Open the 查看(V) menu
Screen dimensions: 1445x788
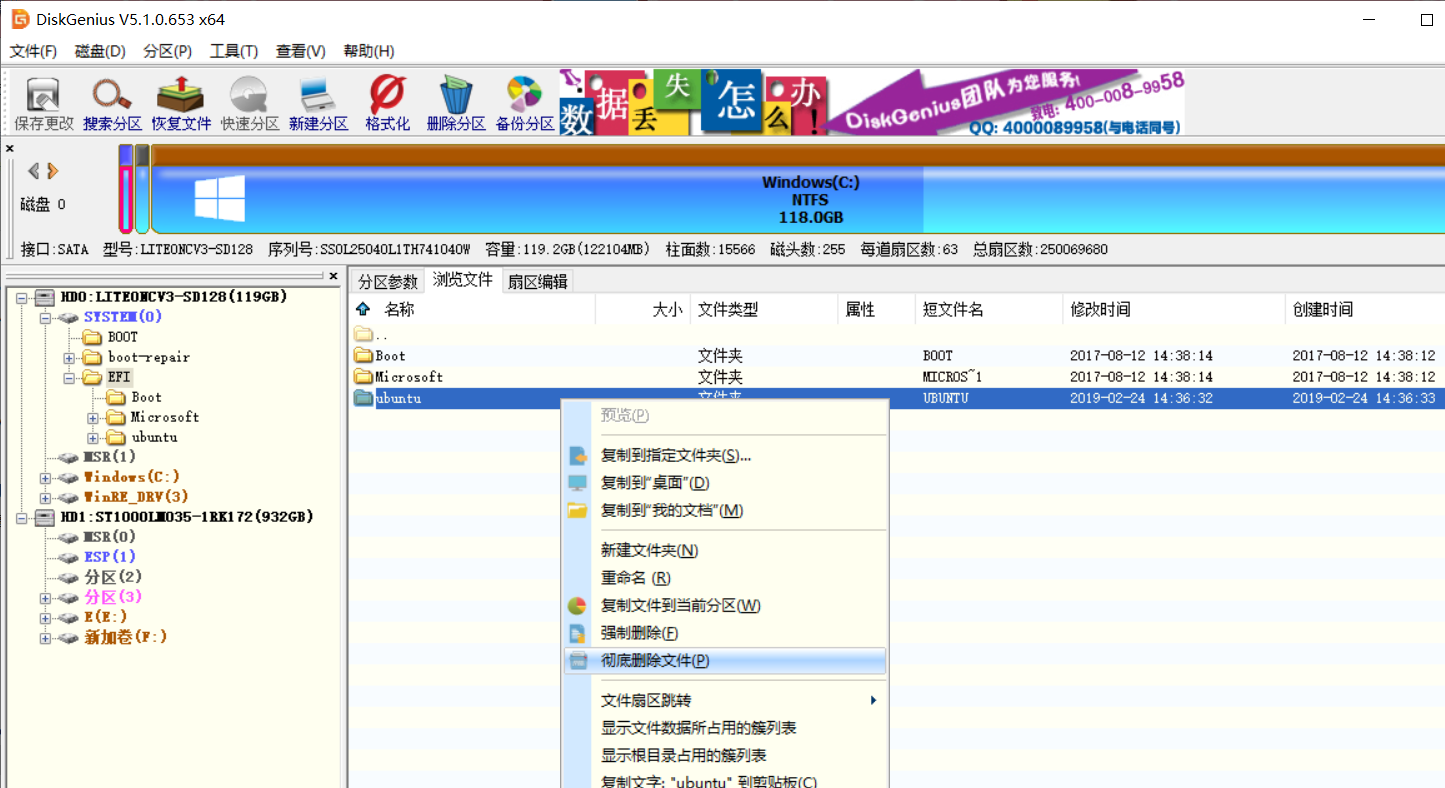coord(299,51)
